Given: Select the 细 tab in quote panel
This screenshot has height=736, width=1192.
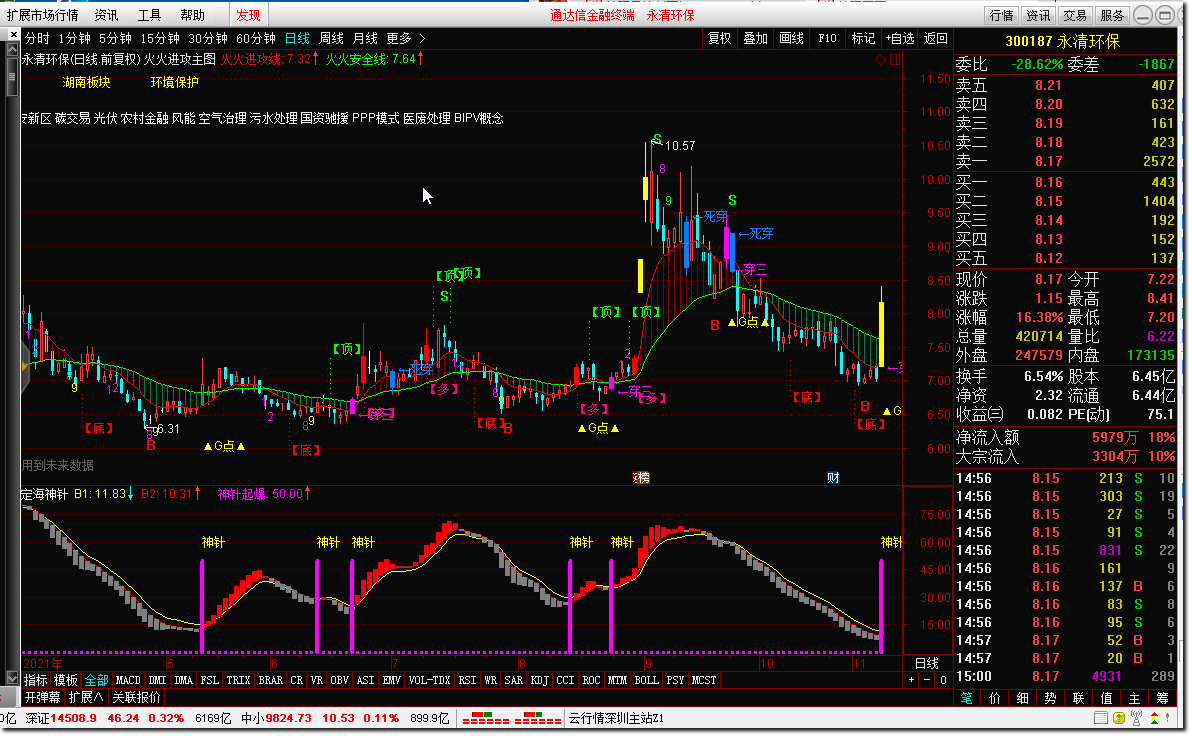Looking at the screenshot, I should 1022,698.
